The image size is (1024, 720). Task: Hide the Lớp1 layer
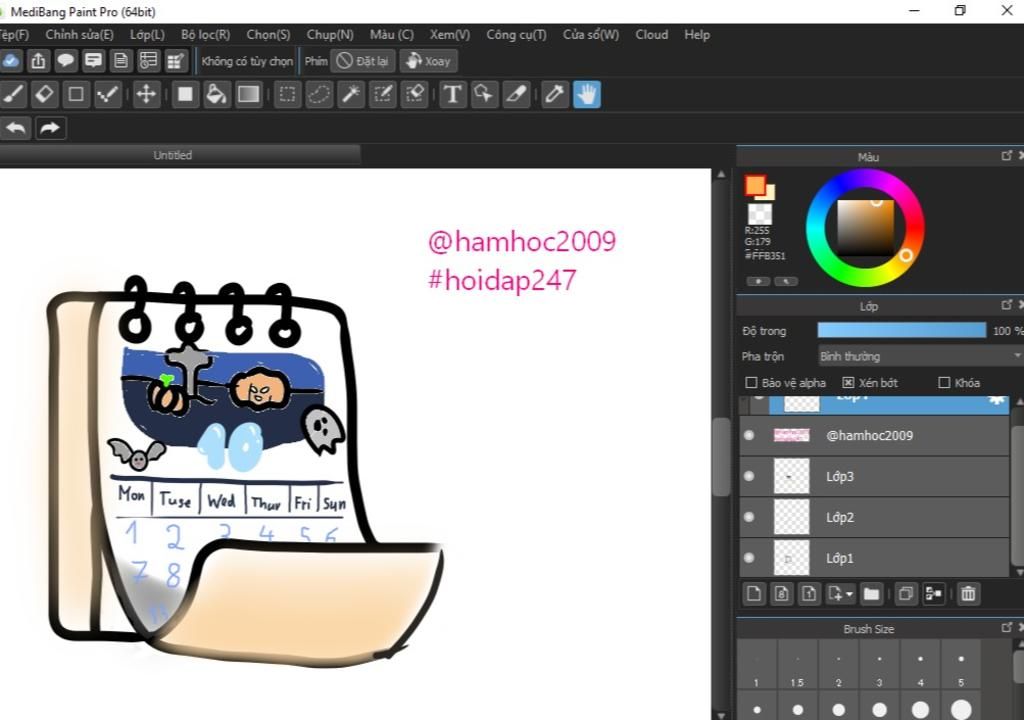click(749, 558)
